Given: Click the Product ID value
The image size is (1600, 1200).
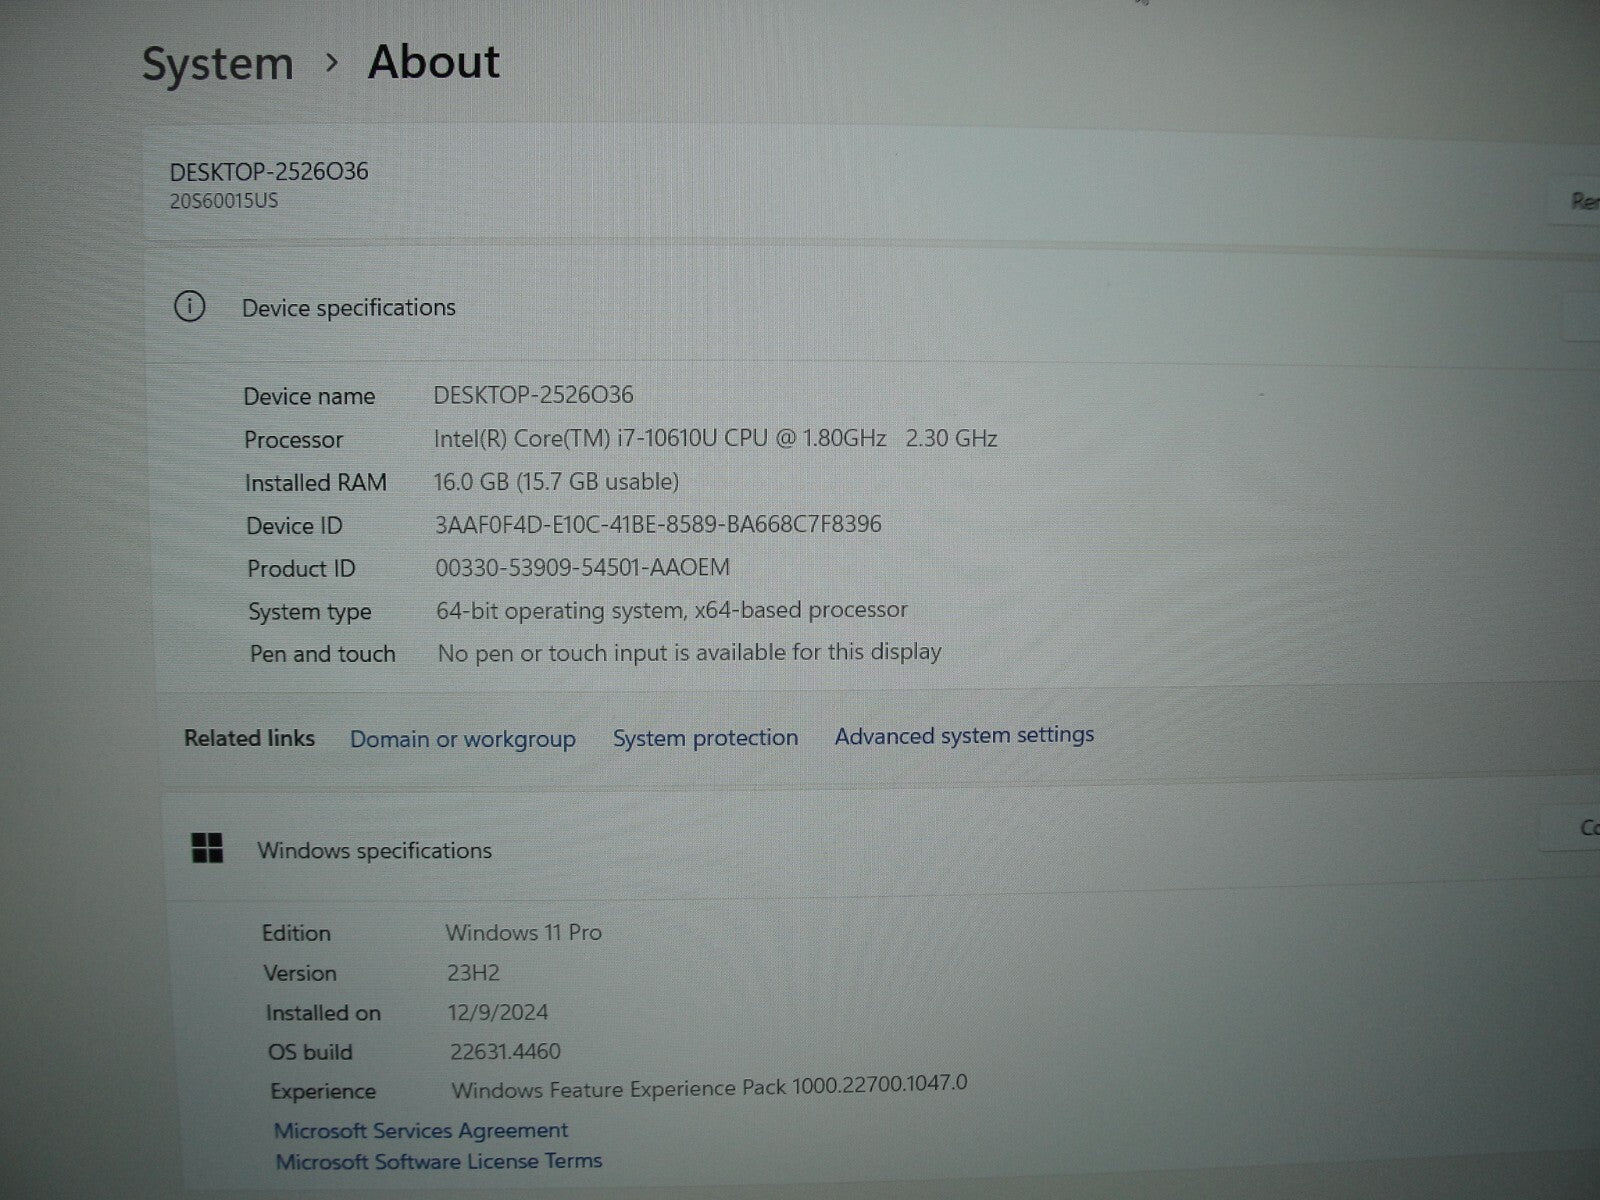Looking at the screenshot, I should tap(581, 566).
